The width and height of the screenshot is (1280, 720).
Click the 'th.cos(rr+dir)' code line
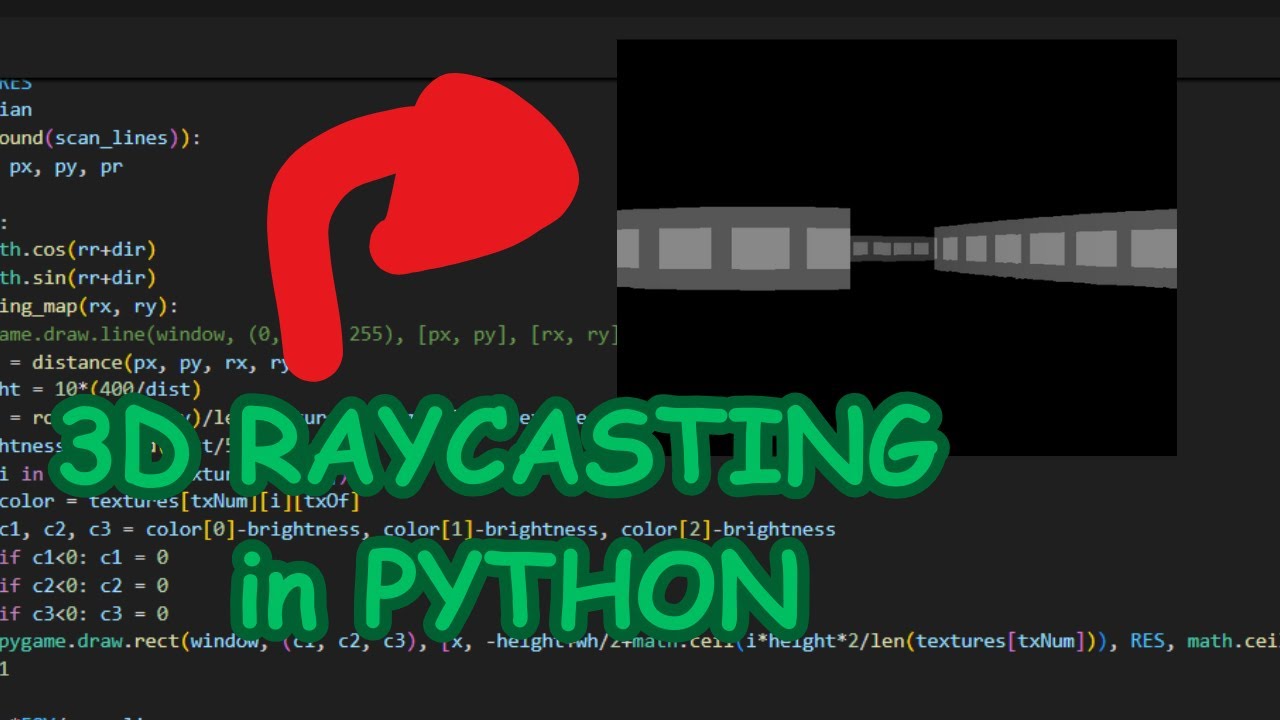pyautogui.click(x=78, y=250)
